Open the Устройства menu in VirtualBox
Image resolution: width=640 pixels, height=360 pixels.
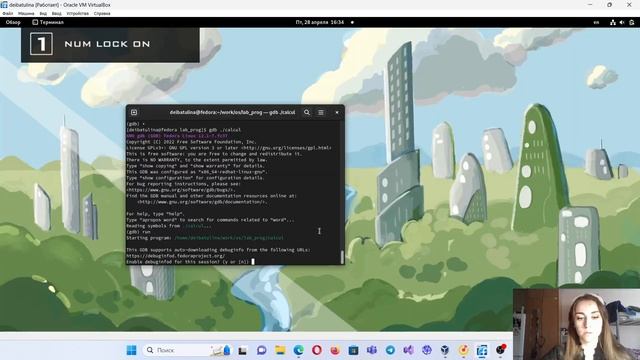point(78,13)
